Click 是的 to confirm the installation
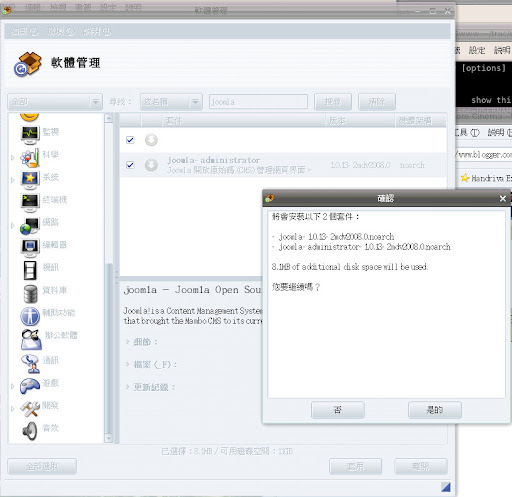The image size is (512, 497). pos(435,410)
